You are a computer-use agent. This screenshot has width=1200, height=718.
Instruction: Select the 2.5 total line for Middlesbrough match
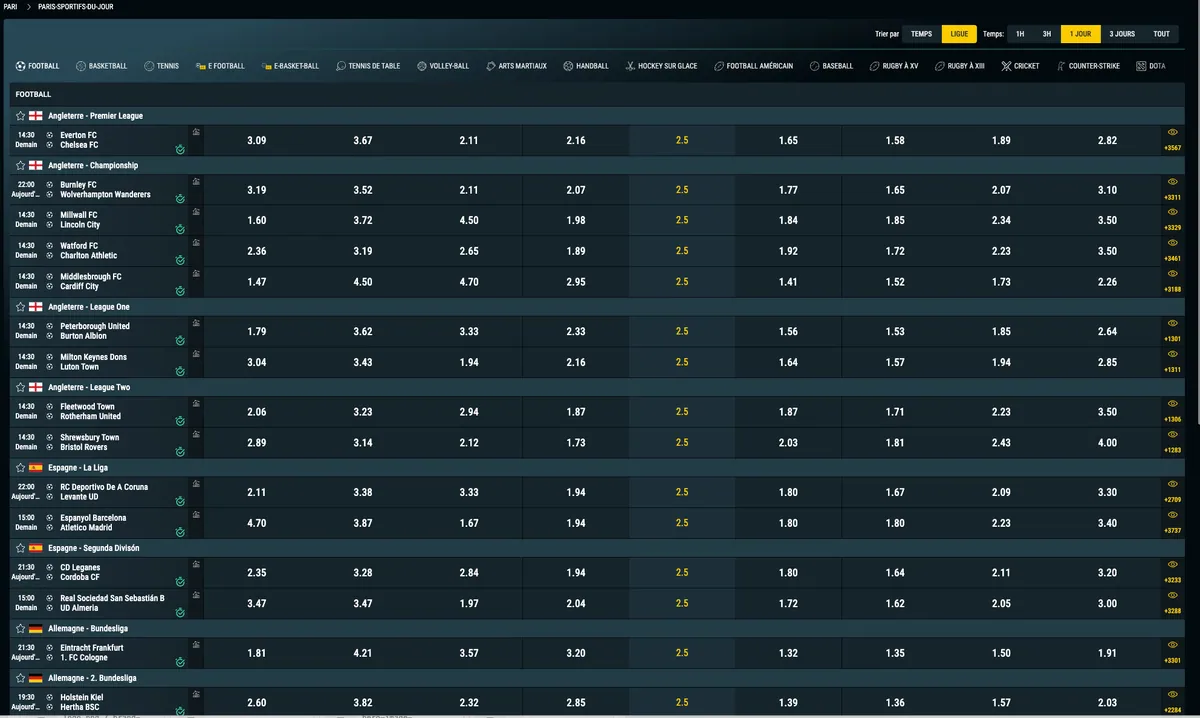[682, 282]
